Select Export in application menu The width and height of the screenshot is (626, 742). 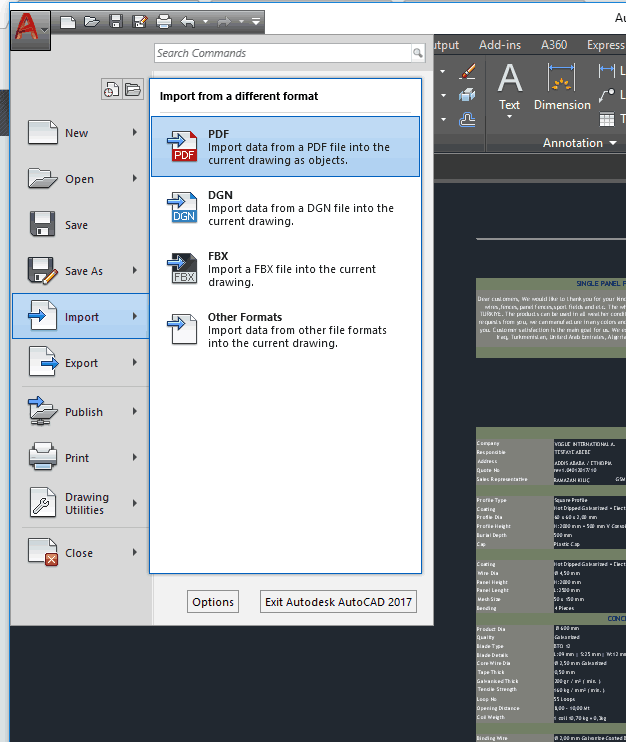click(x=80, y=362)
